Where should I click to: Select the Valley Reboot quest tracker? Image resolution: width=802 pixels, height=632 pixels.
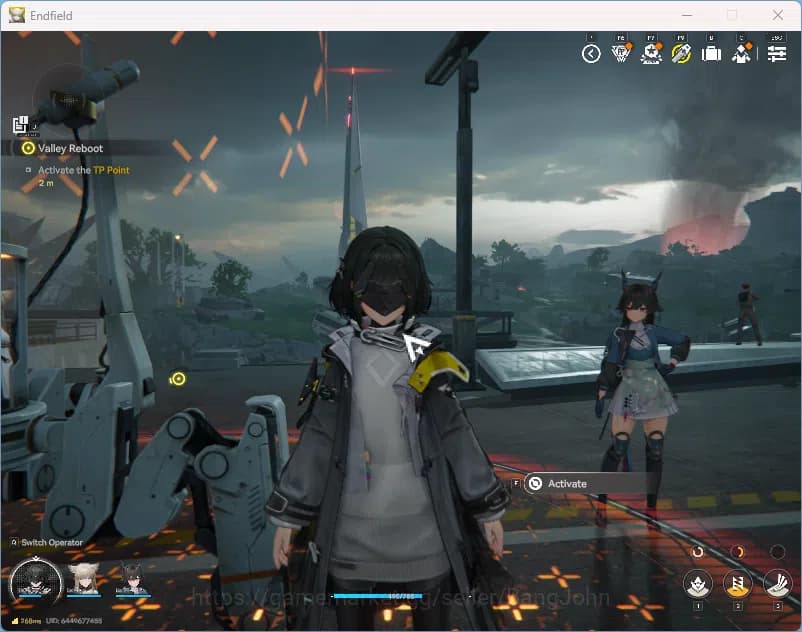tap(70, 148)
